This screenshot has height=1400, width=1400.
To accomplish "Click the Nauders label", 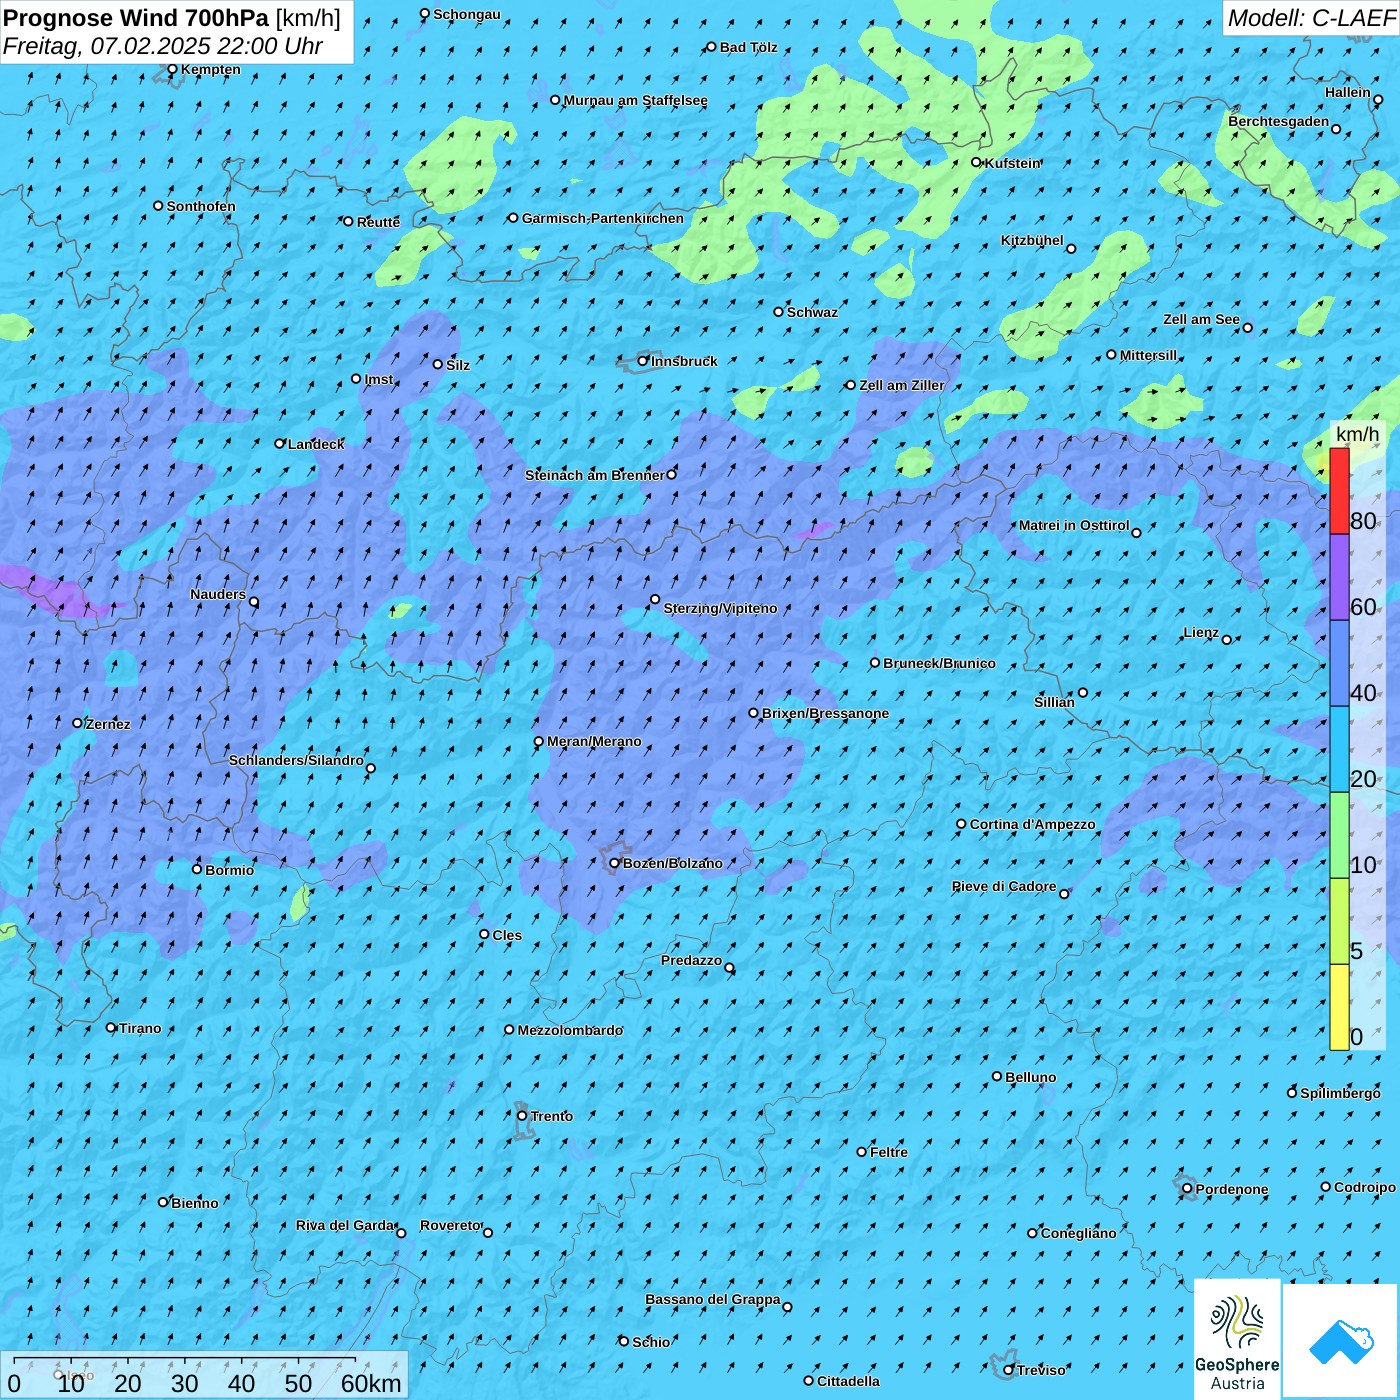I will 218,594.
